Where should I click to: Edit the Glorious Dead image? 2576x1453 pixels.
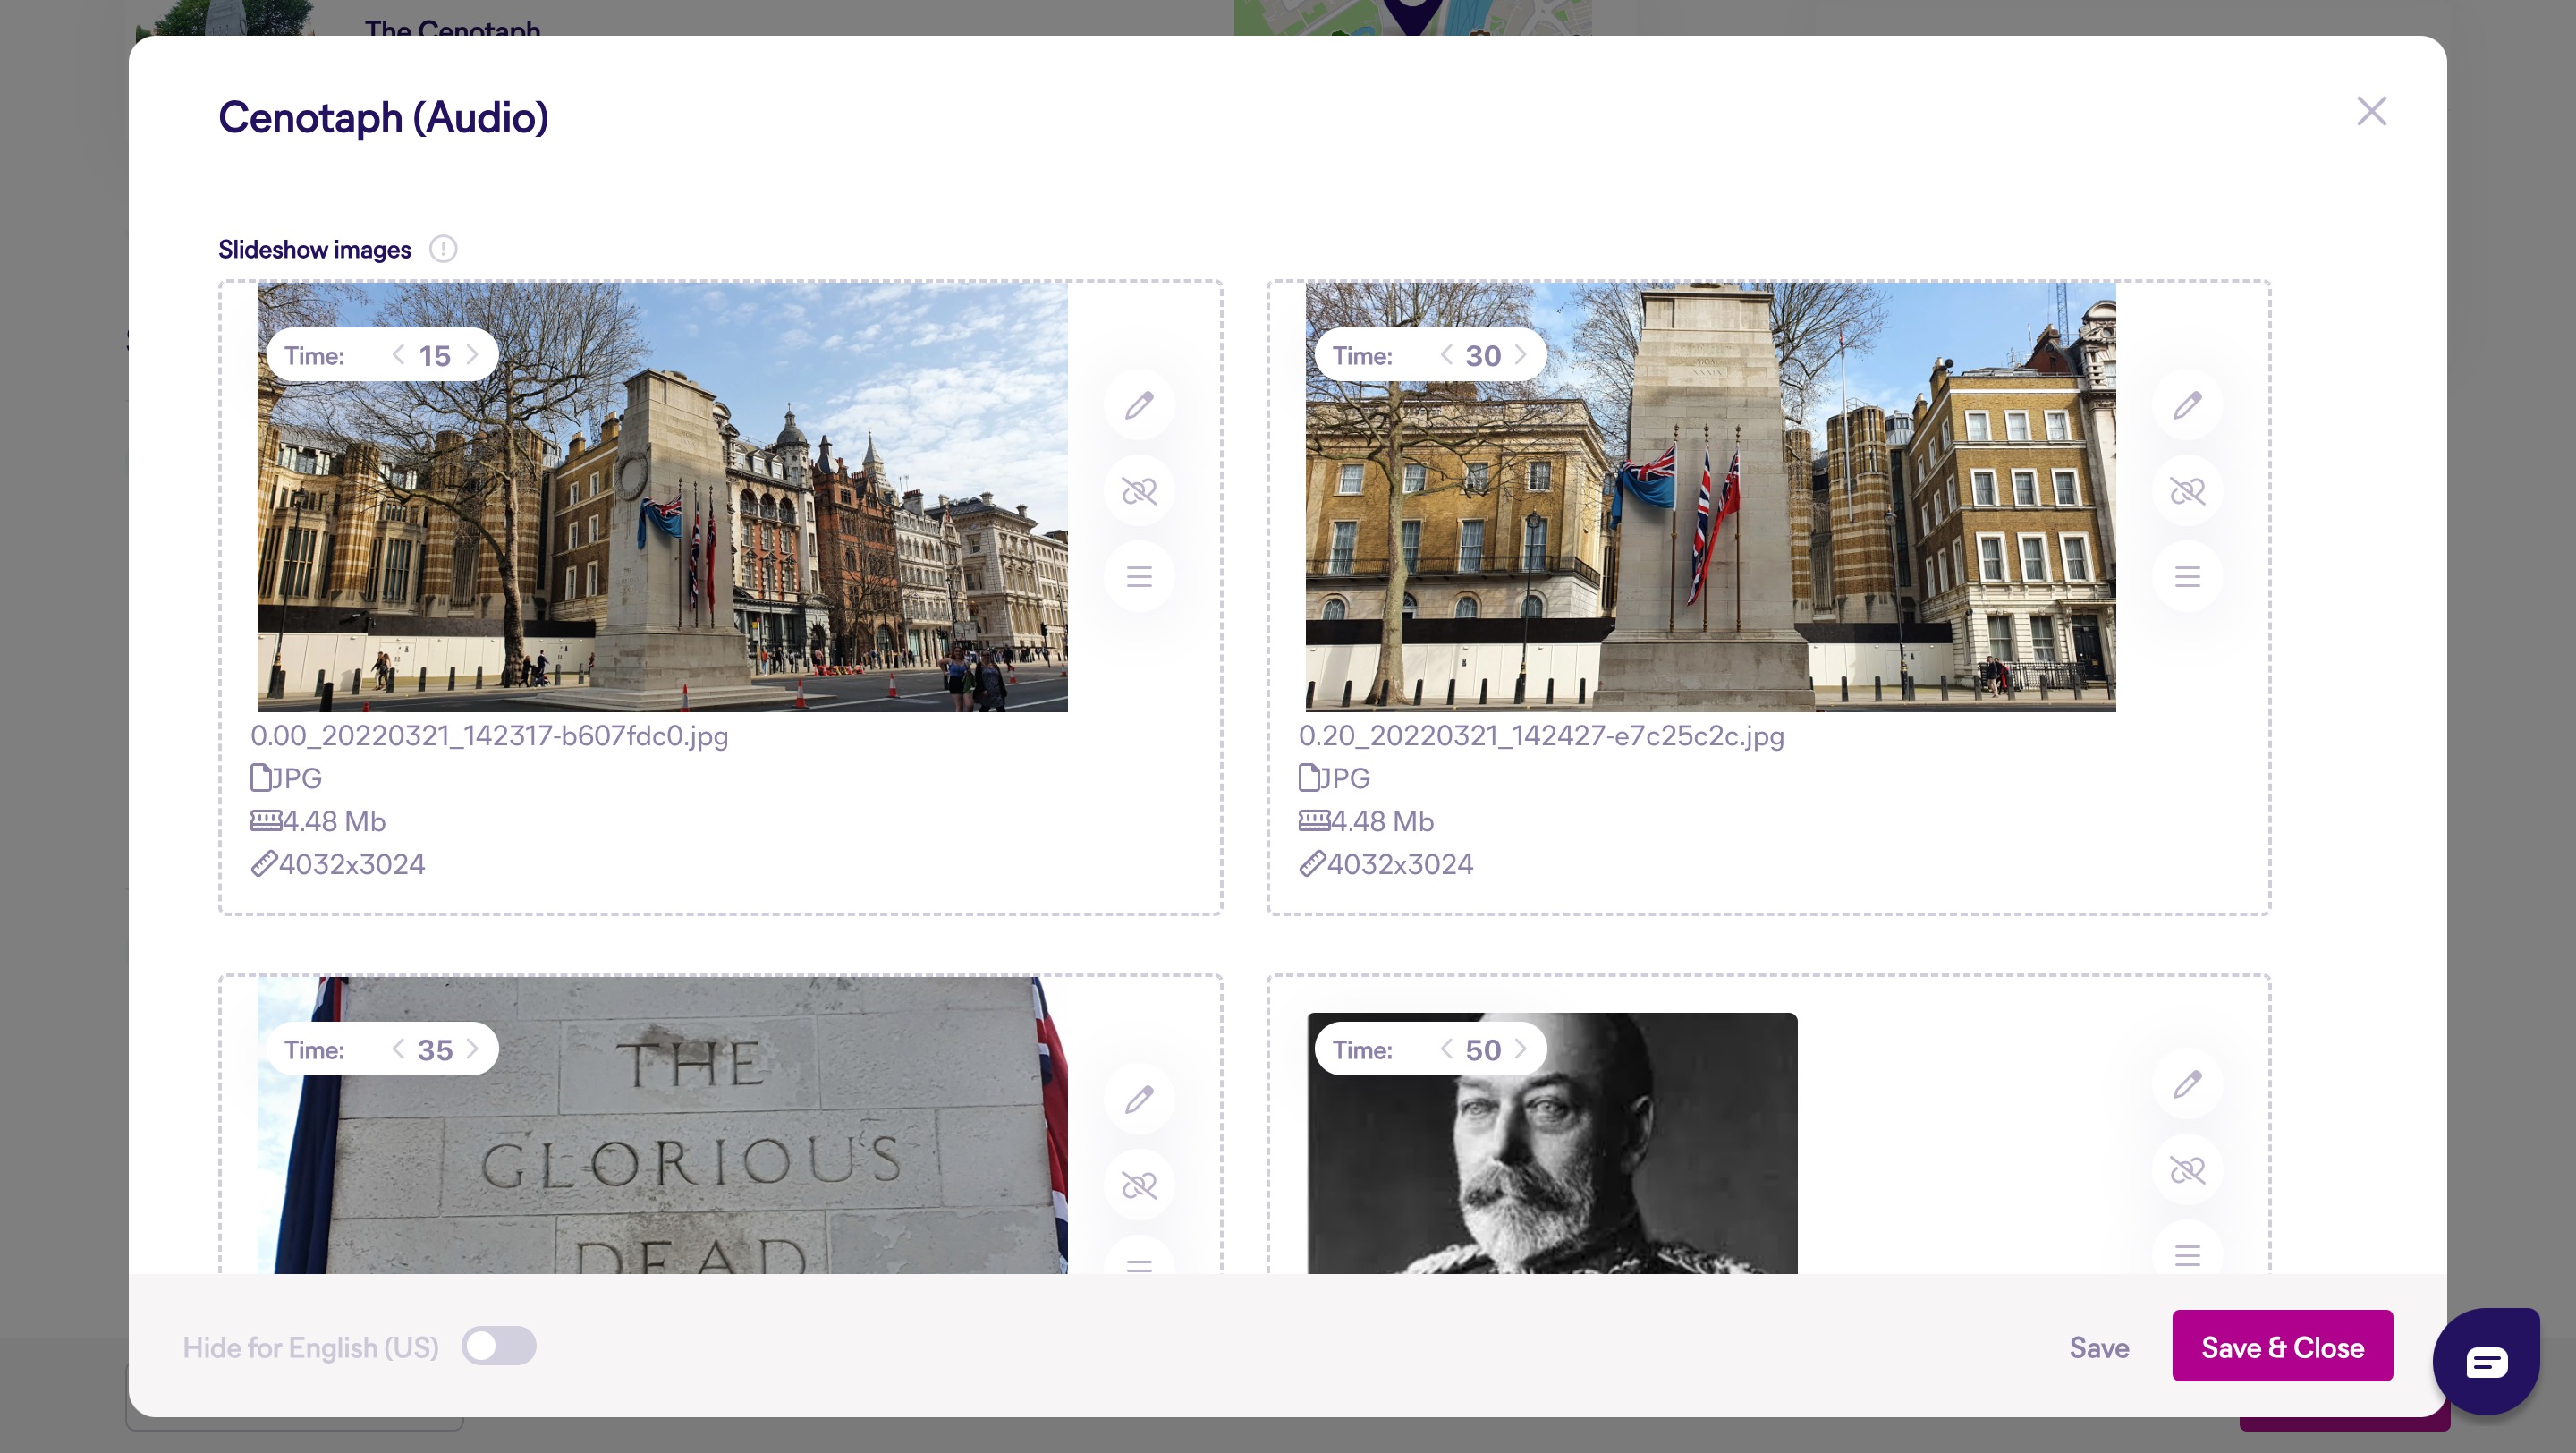coord(1139,1100)
